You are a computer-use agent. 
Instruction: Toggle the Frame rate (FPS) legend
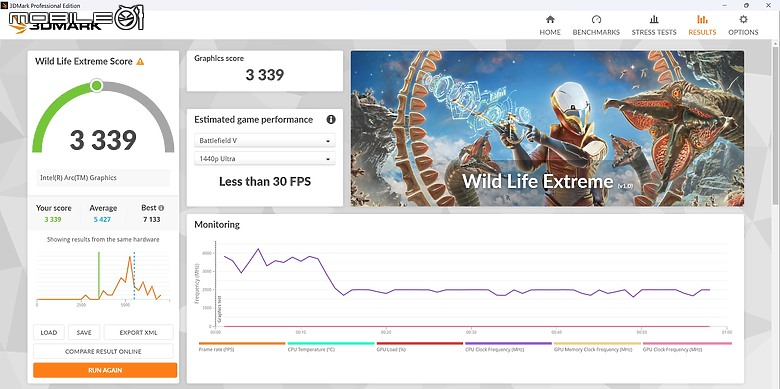point(242,346)
